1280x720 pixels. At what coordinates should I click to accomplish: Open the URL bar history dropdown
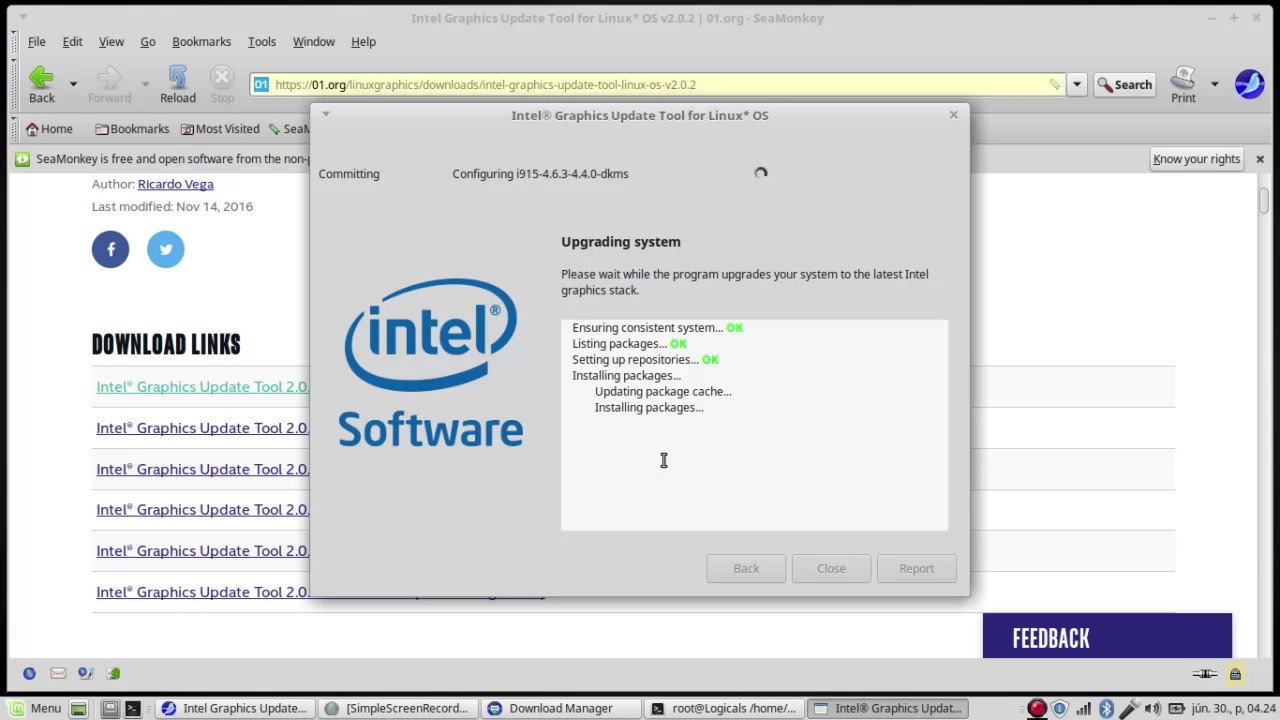tap(1077, 85)
